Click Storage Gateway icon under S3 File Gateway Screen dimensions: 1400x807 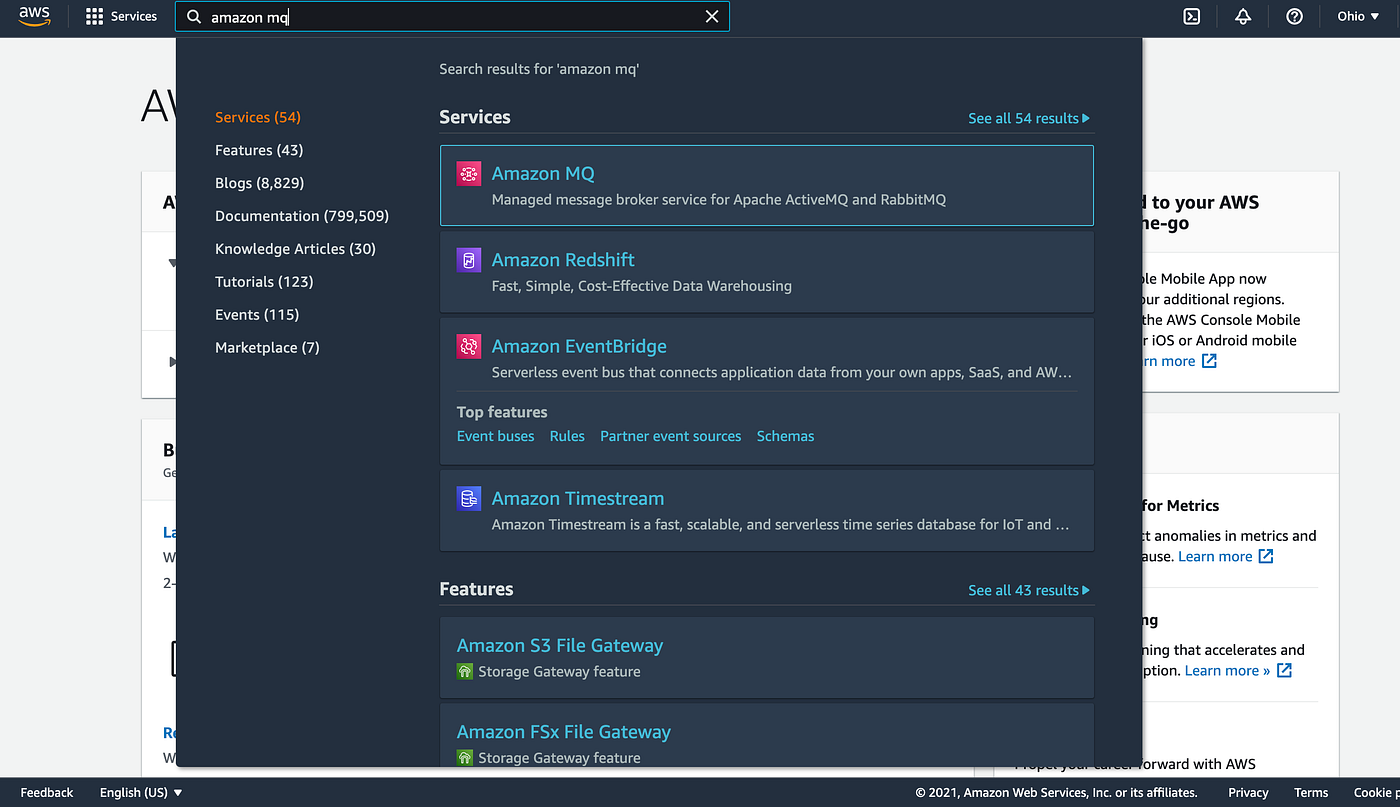[465, 672]
